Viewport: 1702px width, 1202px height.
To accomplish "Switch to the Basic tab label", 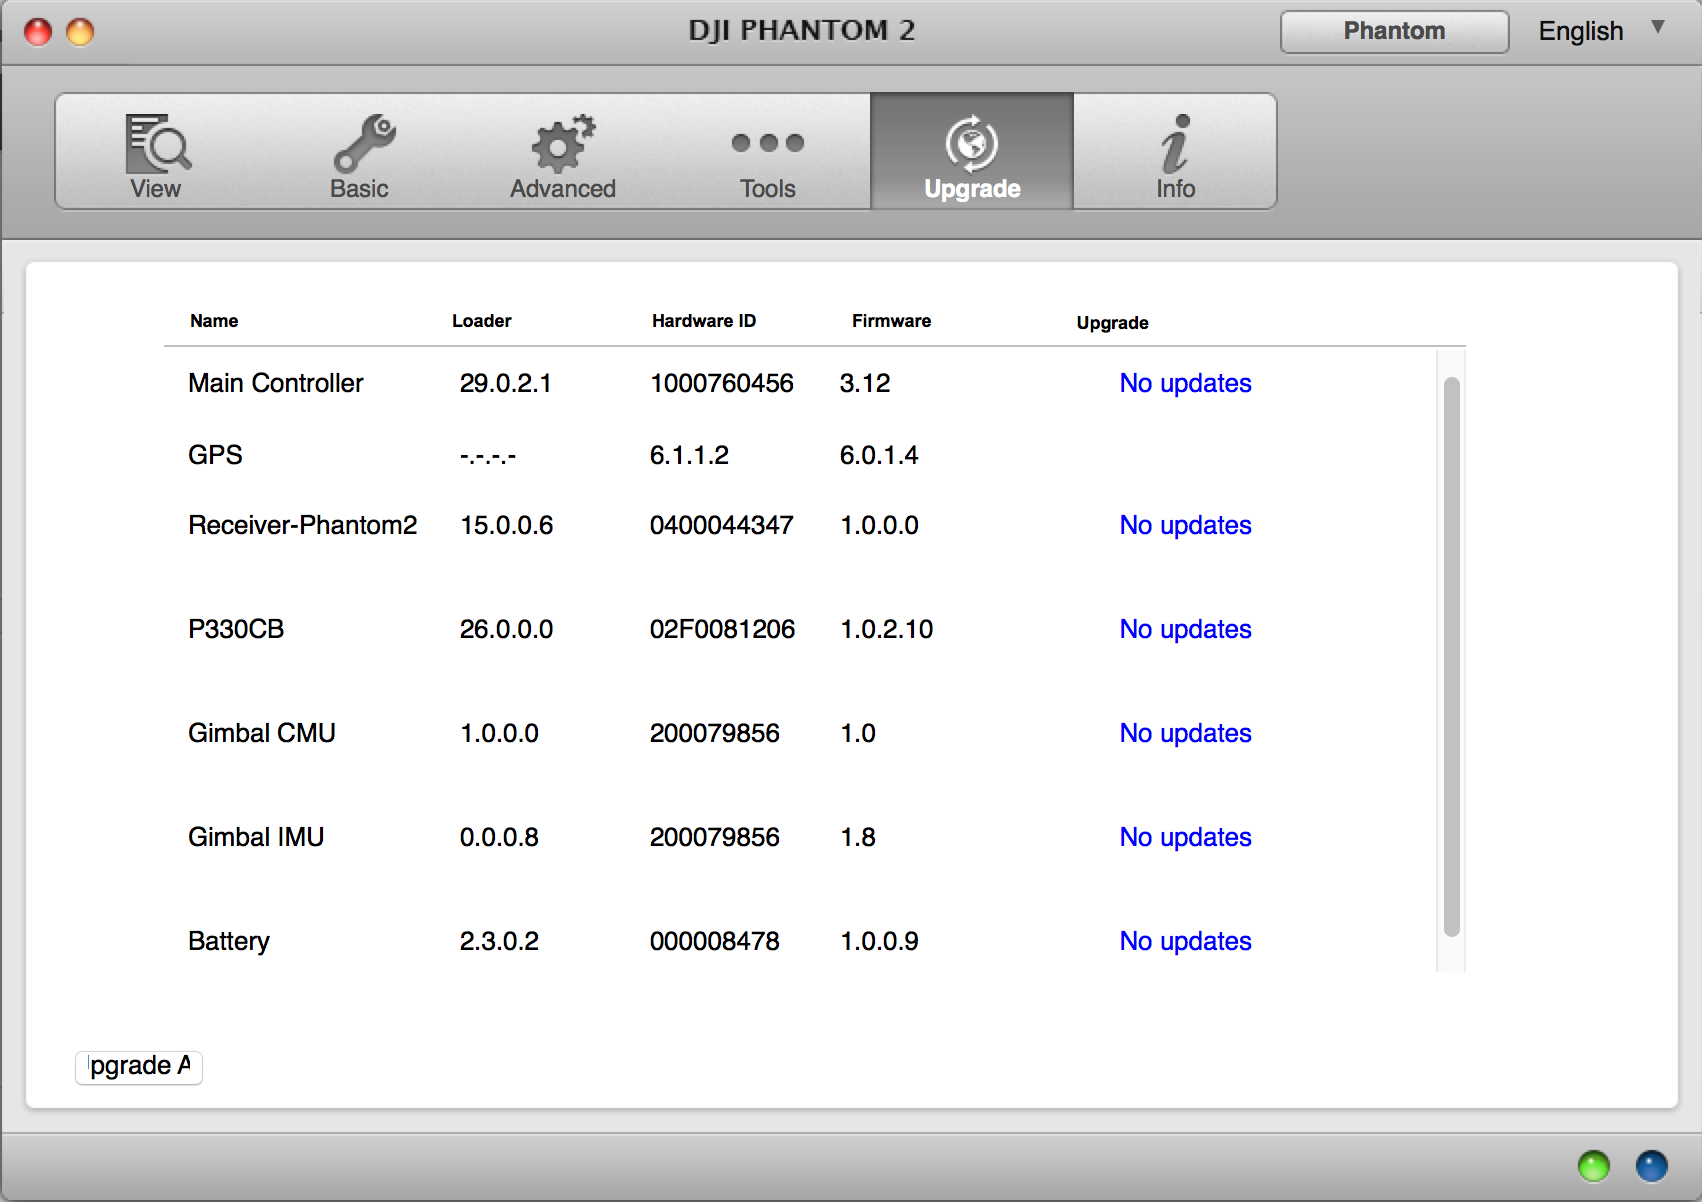I will [359, 189].
